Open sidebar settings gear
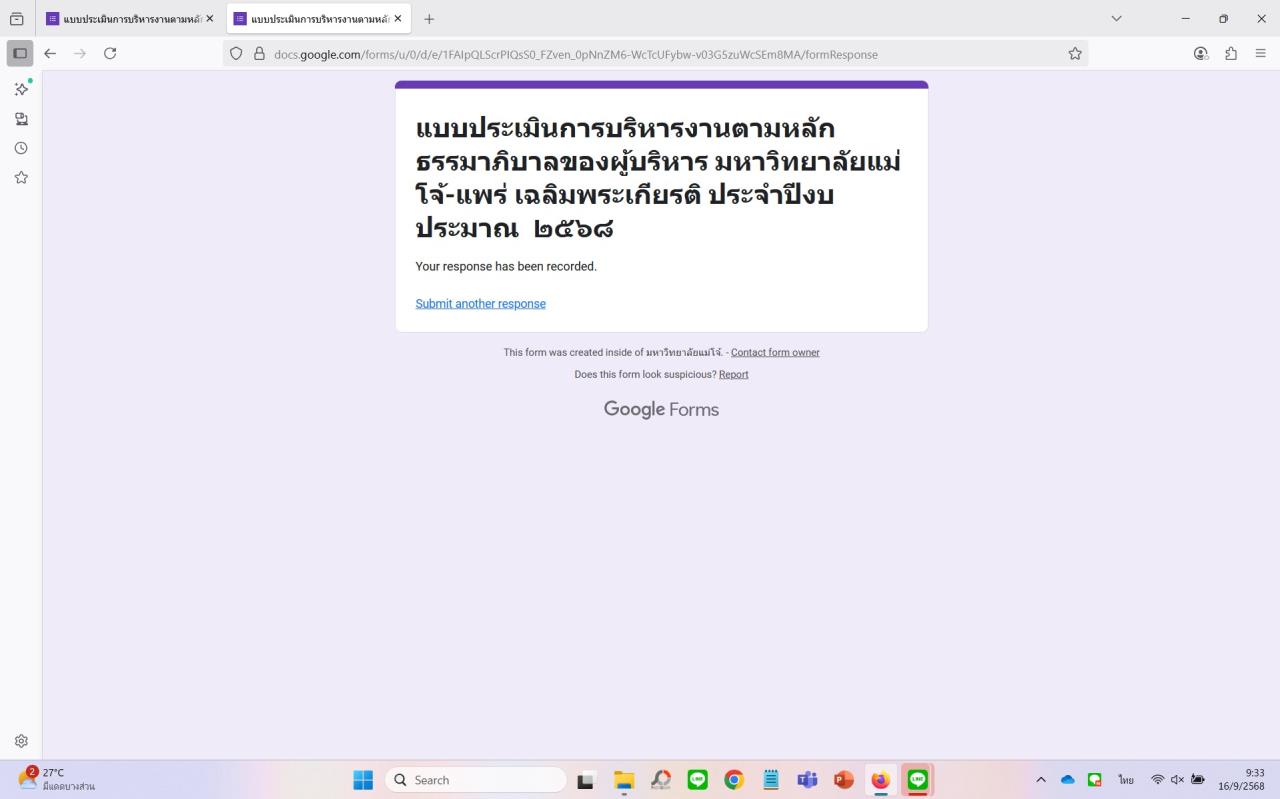 (x=21, y=741)
